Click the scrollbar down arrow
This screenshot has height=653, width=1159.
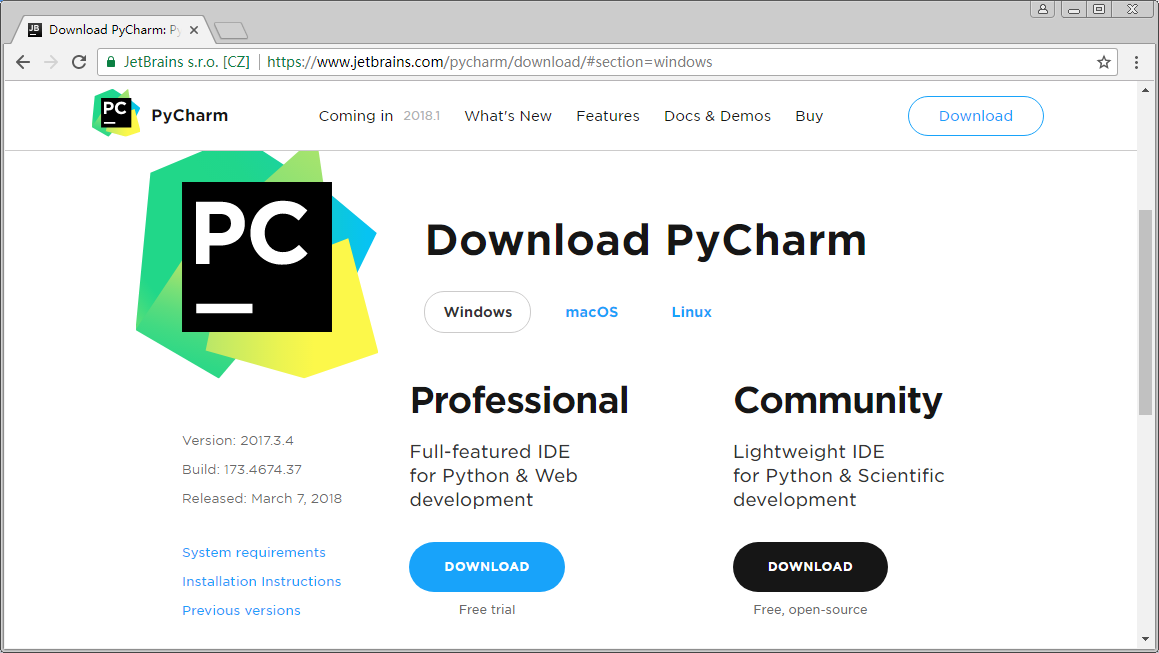(1145, 639)
